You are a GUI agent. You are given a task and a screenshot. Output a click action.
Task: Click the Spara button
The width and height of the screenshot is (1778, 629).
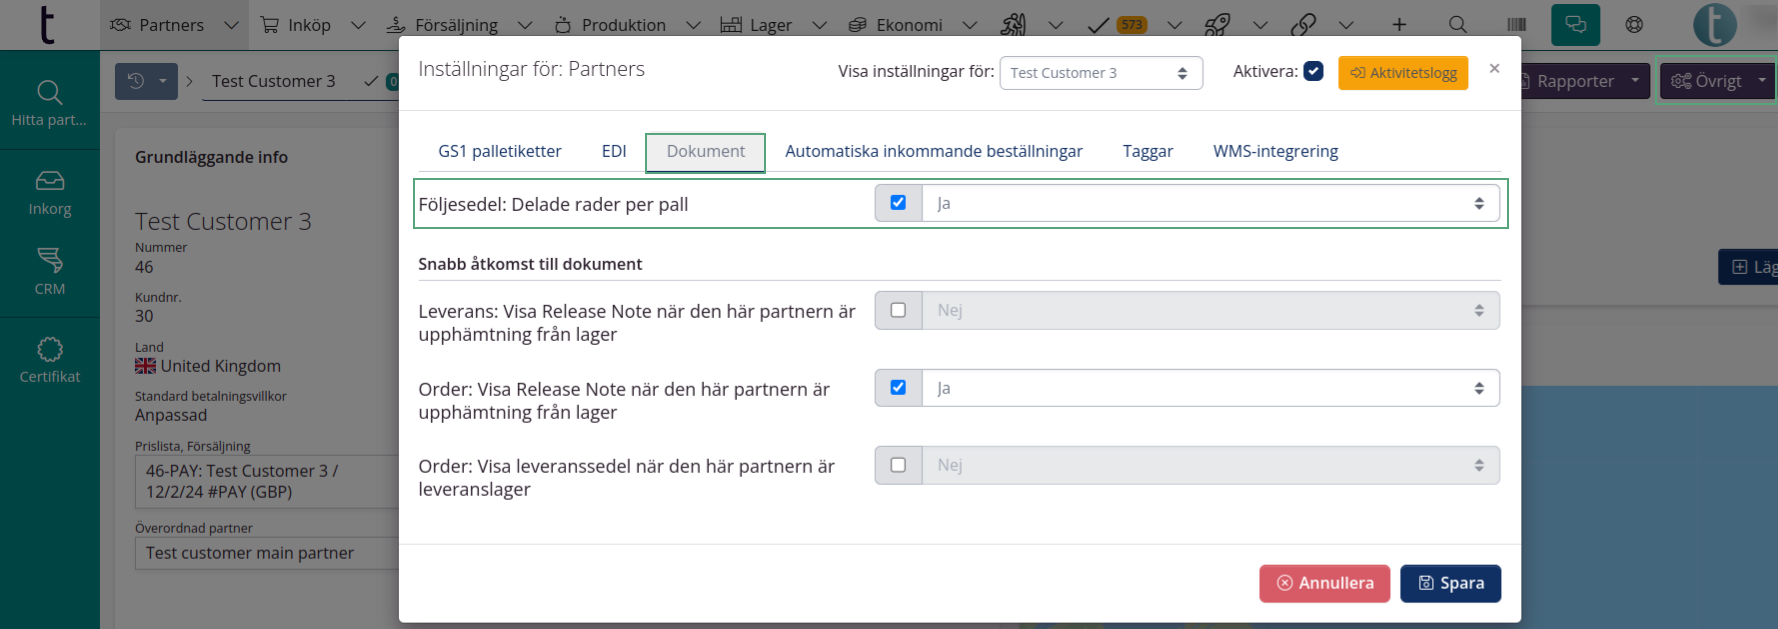tap(1450, 583)
